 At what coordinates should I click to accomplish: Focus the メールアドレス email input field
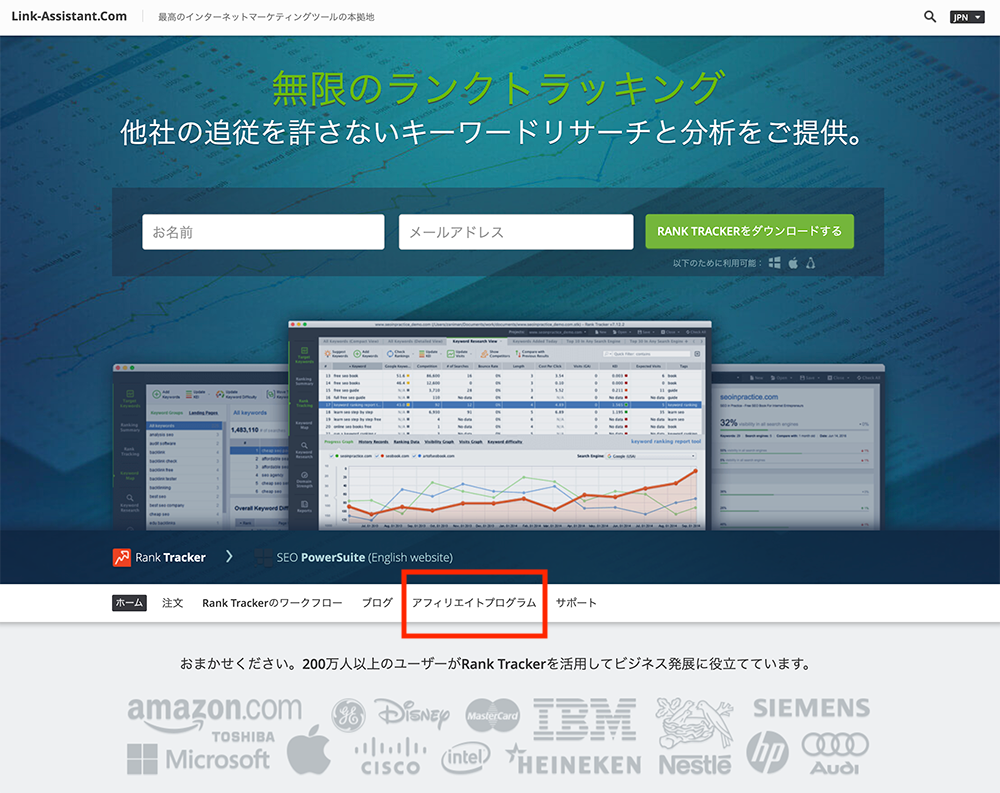(x=516, y=232)
